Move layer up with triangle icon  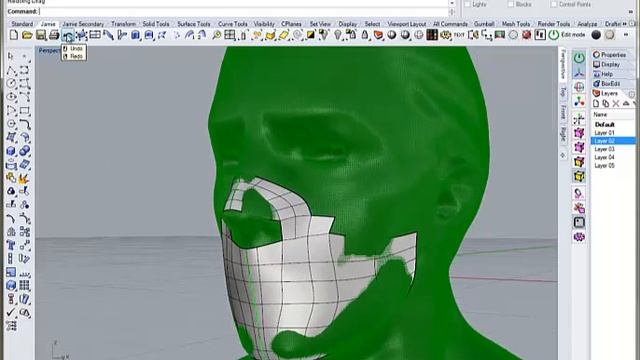[626, 104]
